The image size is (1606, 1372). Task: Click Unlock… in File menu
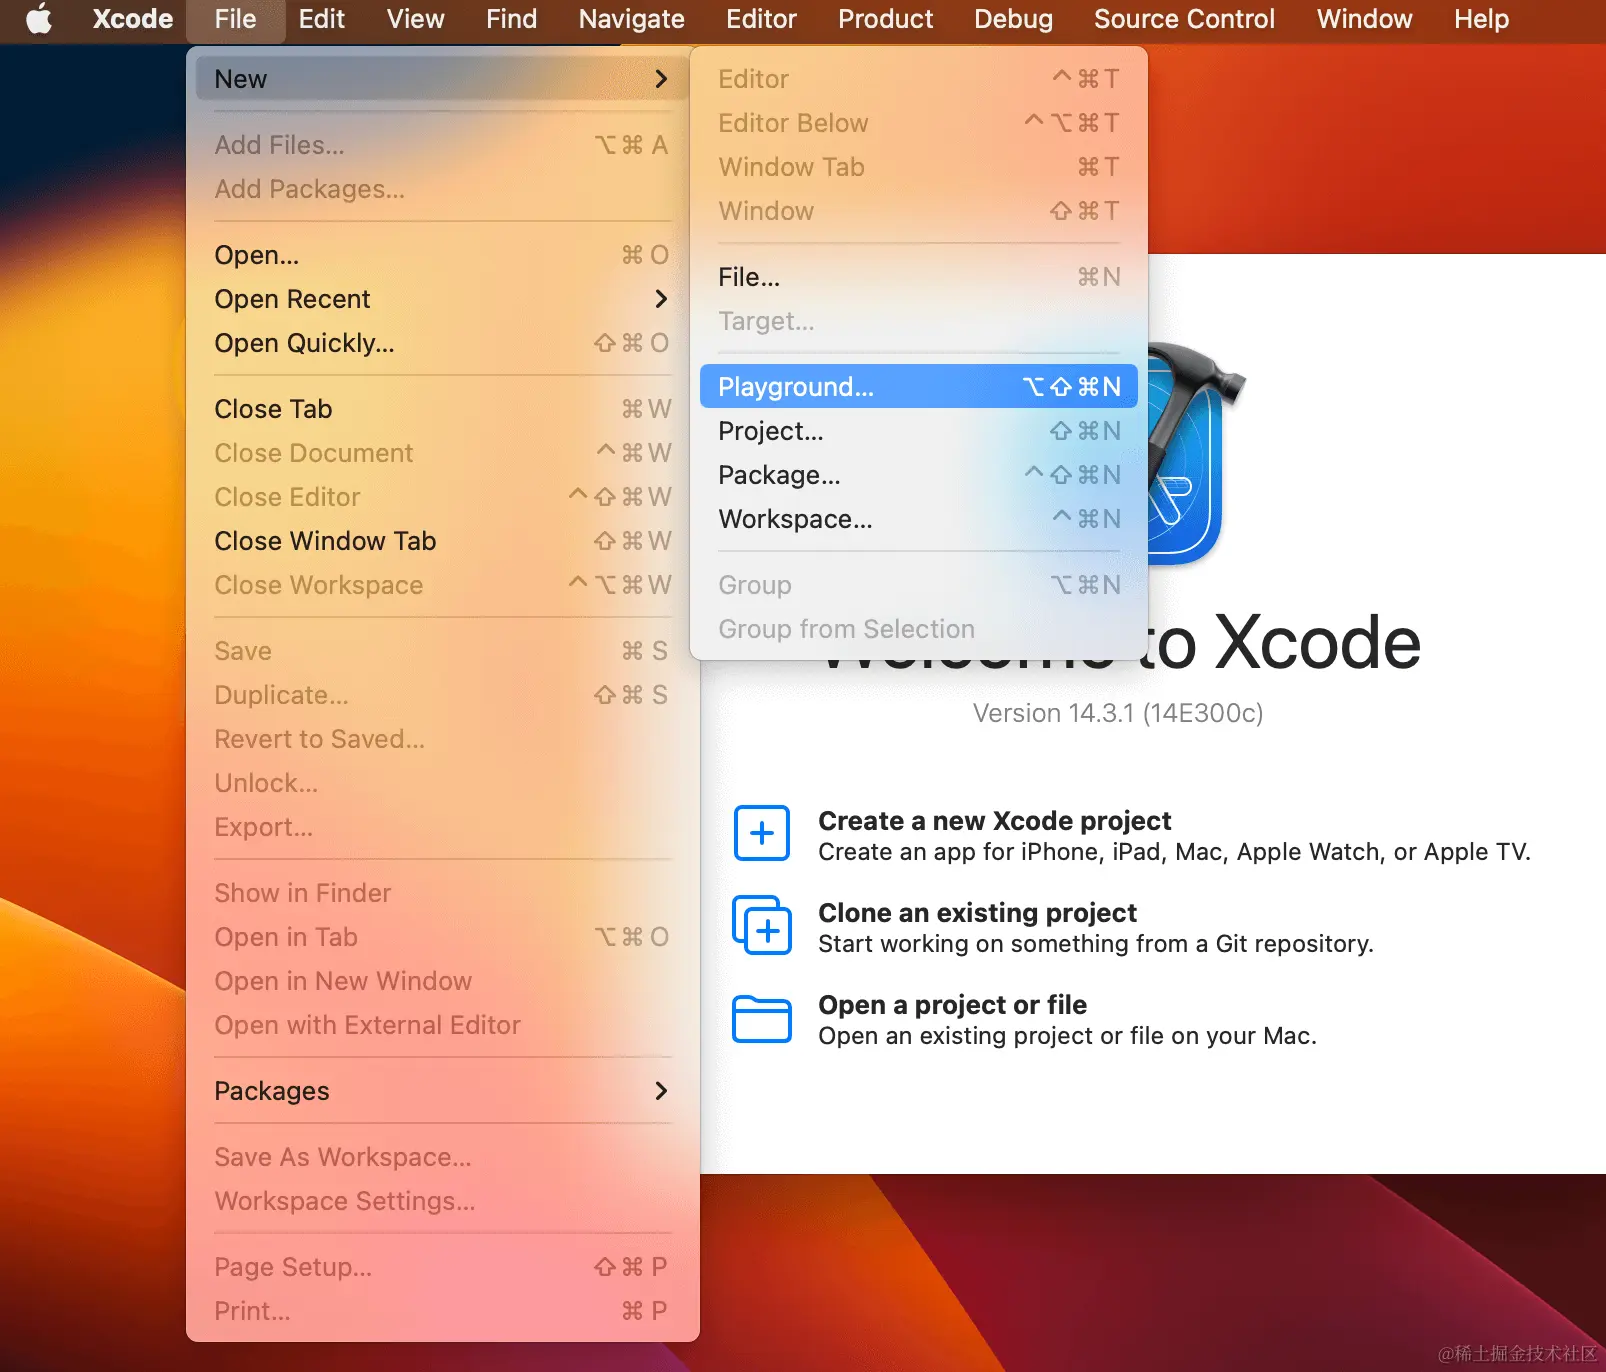[x=442, y=783]
